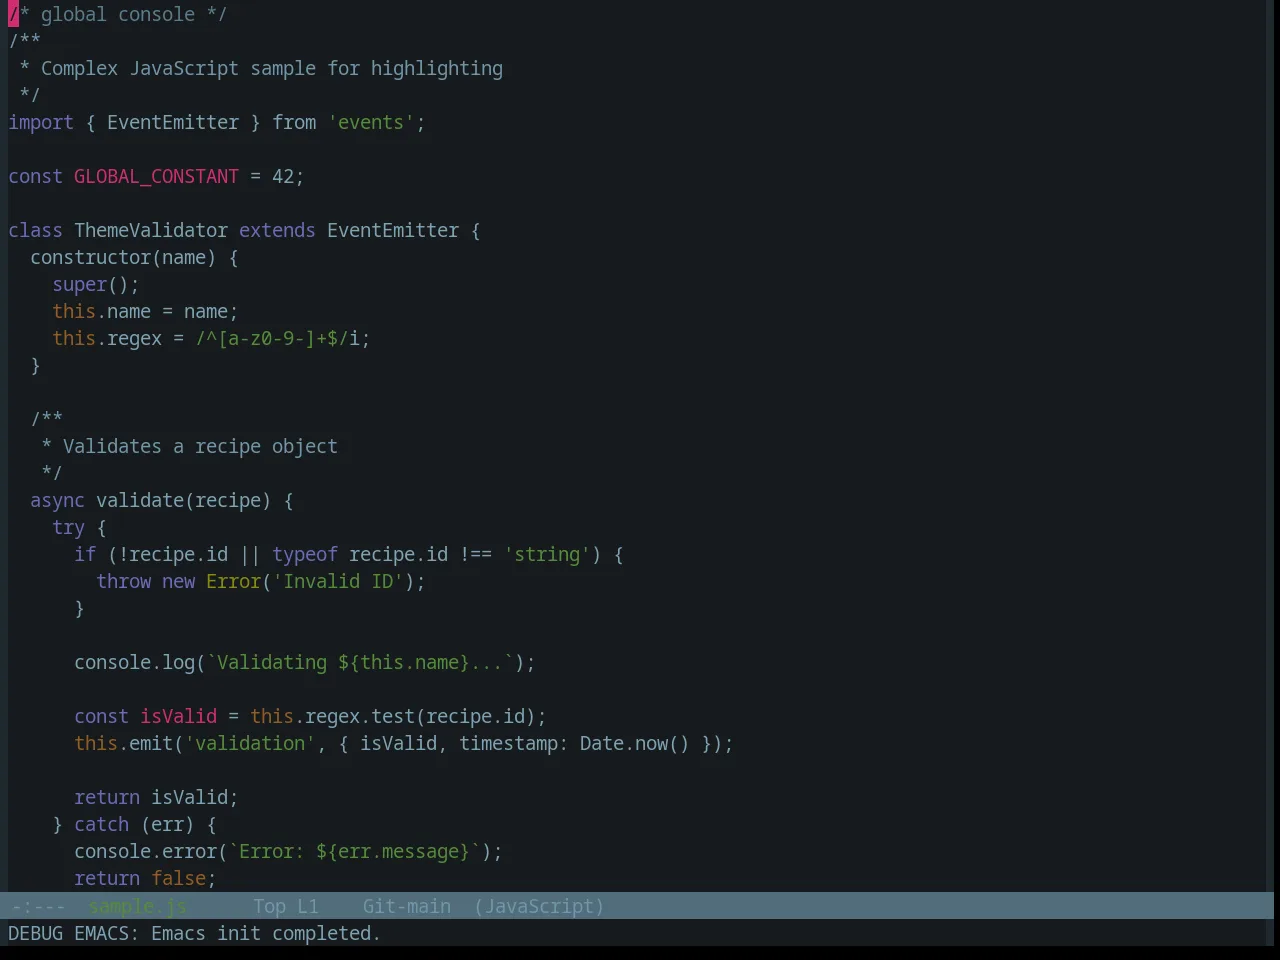Image resolution: width=1280 pixels, height=960 pixels.
Task: Click the 'from' keyword
Action: click(294, 122)
